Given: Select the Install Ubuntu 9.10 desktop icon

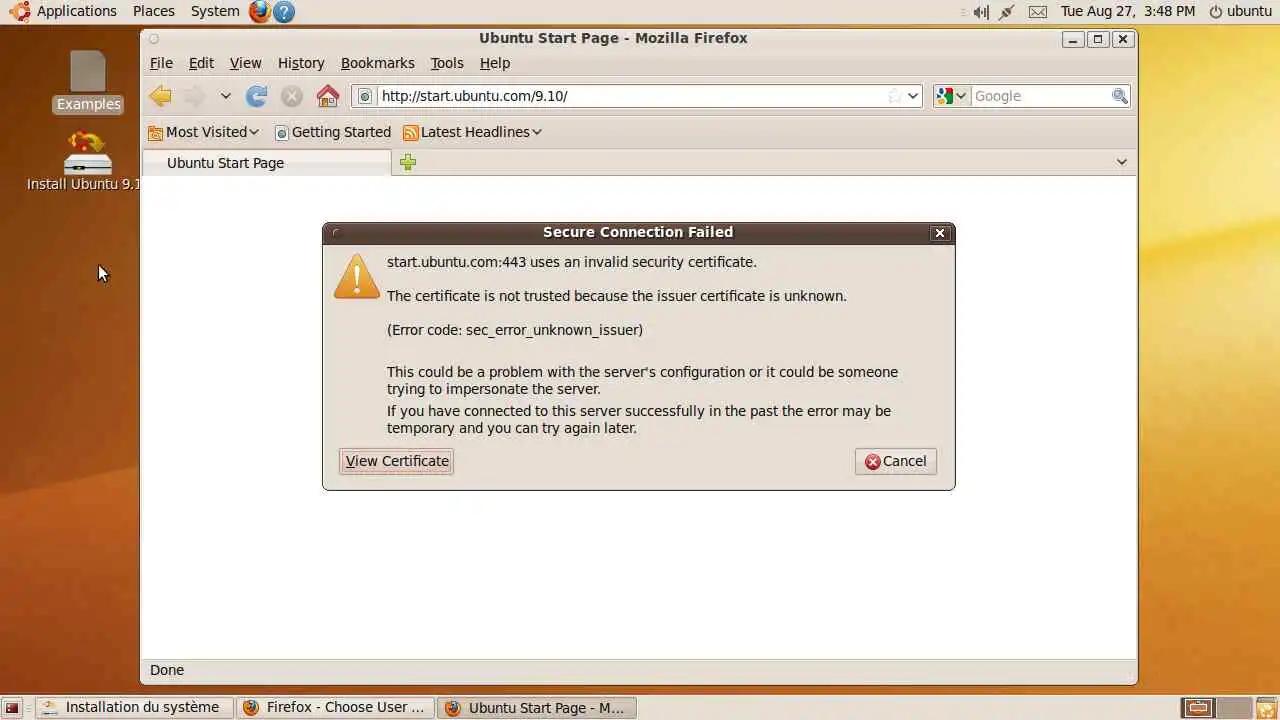Looking at the screenshot, I should coord(84,161).
